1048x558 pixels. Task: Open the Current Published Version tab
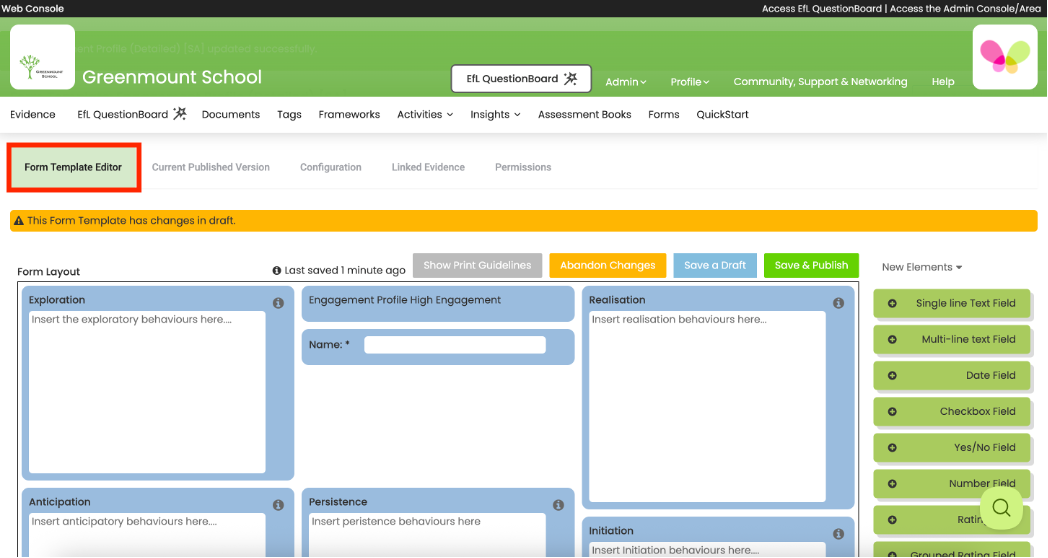click(211, 167)
